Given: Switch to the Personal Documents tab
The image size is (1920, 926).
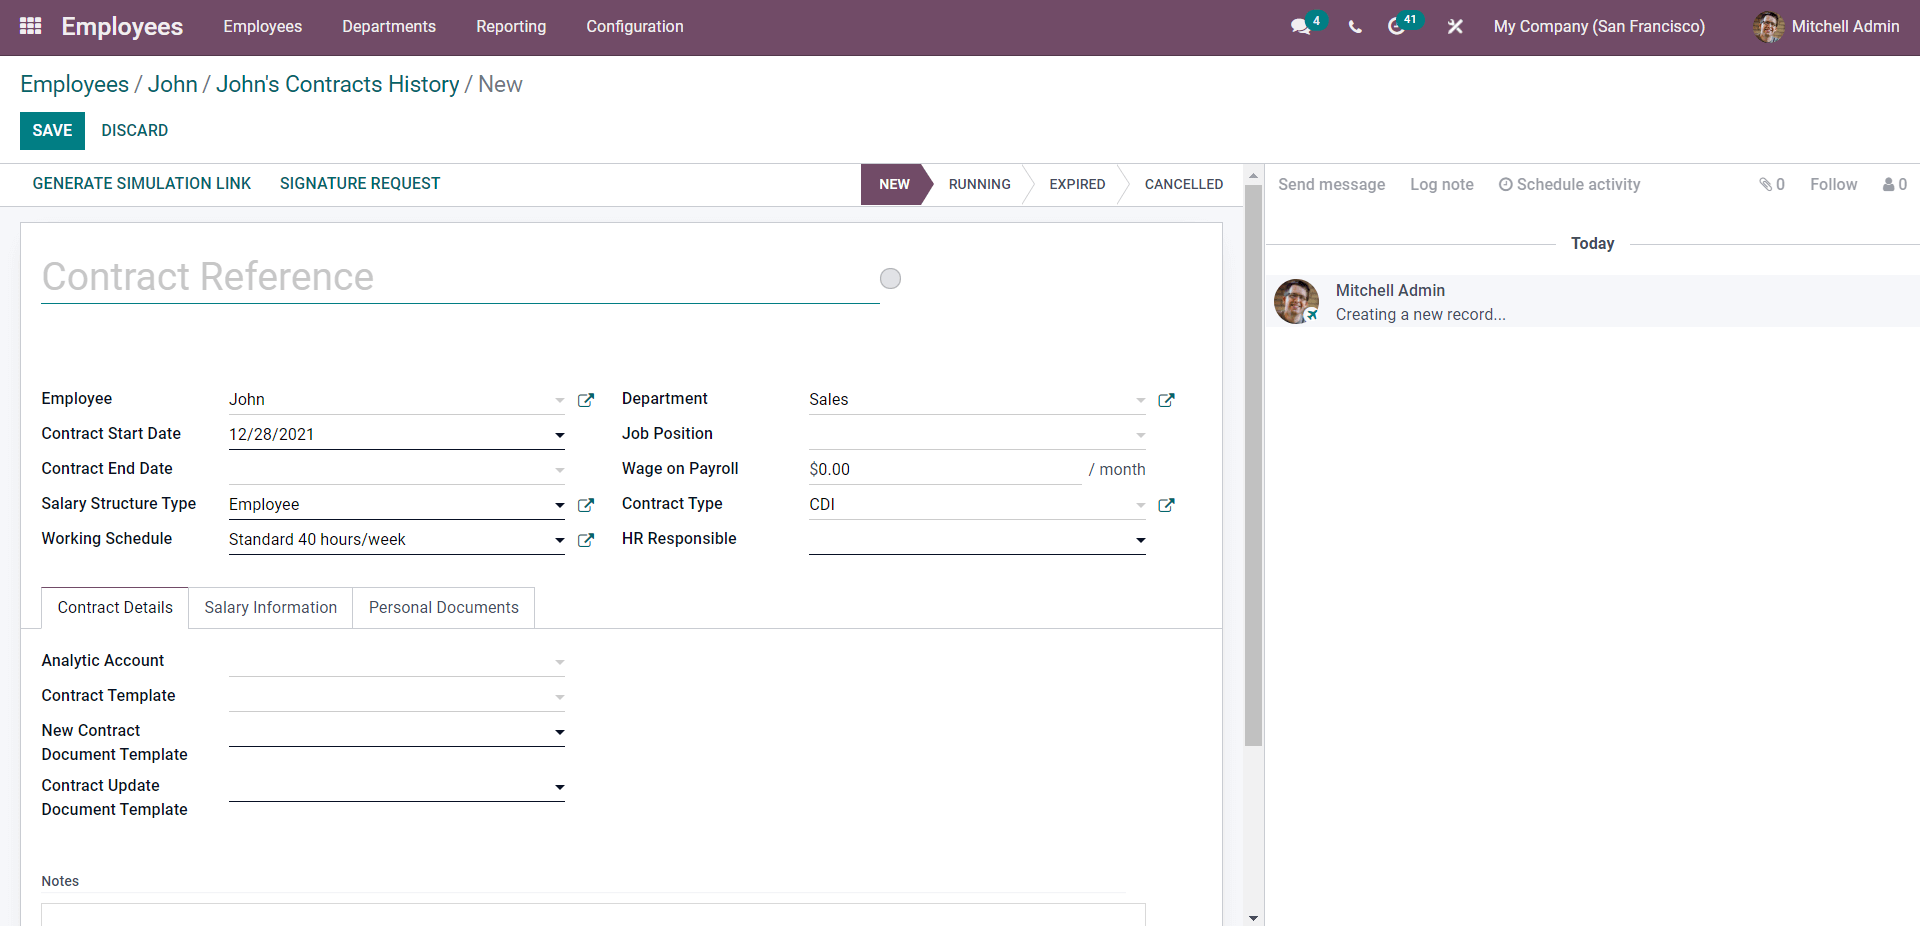Looking at the screenshot, I should [444, 608].
